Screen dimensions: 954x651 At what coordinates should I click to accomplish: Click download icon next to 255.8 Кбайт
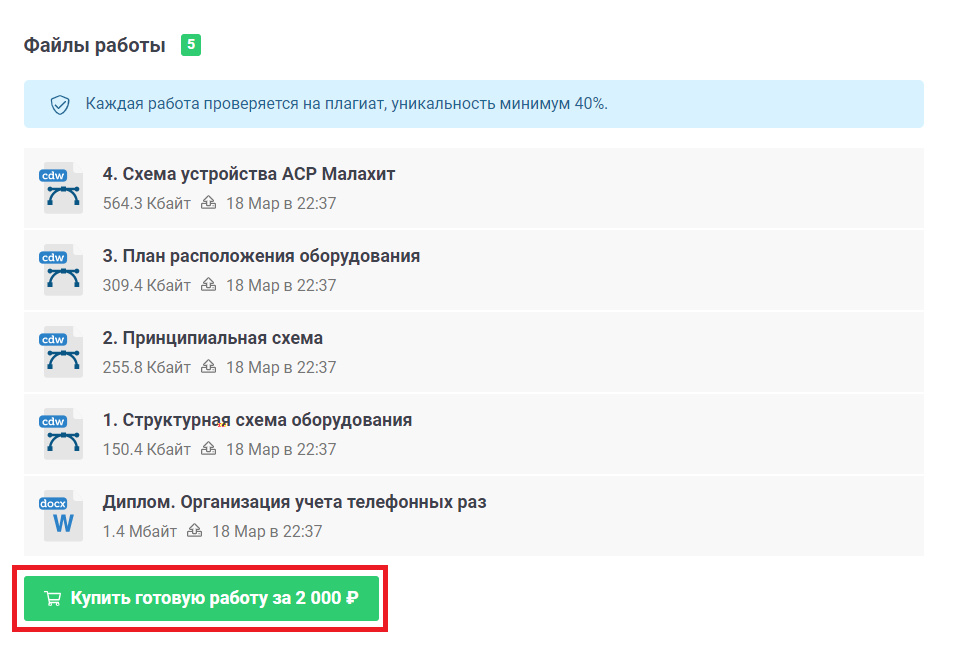(208, 367)
